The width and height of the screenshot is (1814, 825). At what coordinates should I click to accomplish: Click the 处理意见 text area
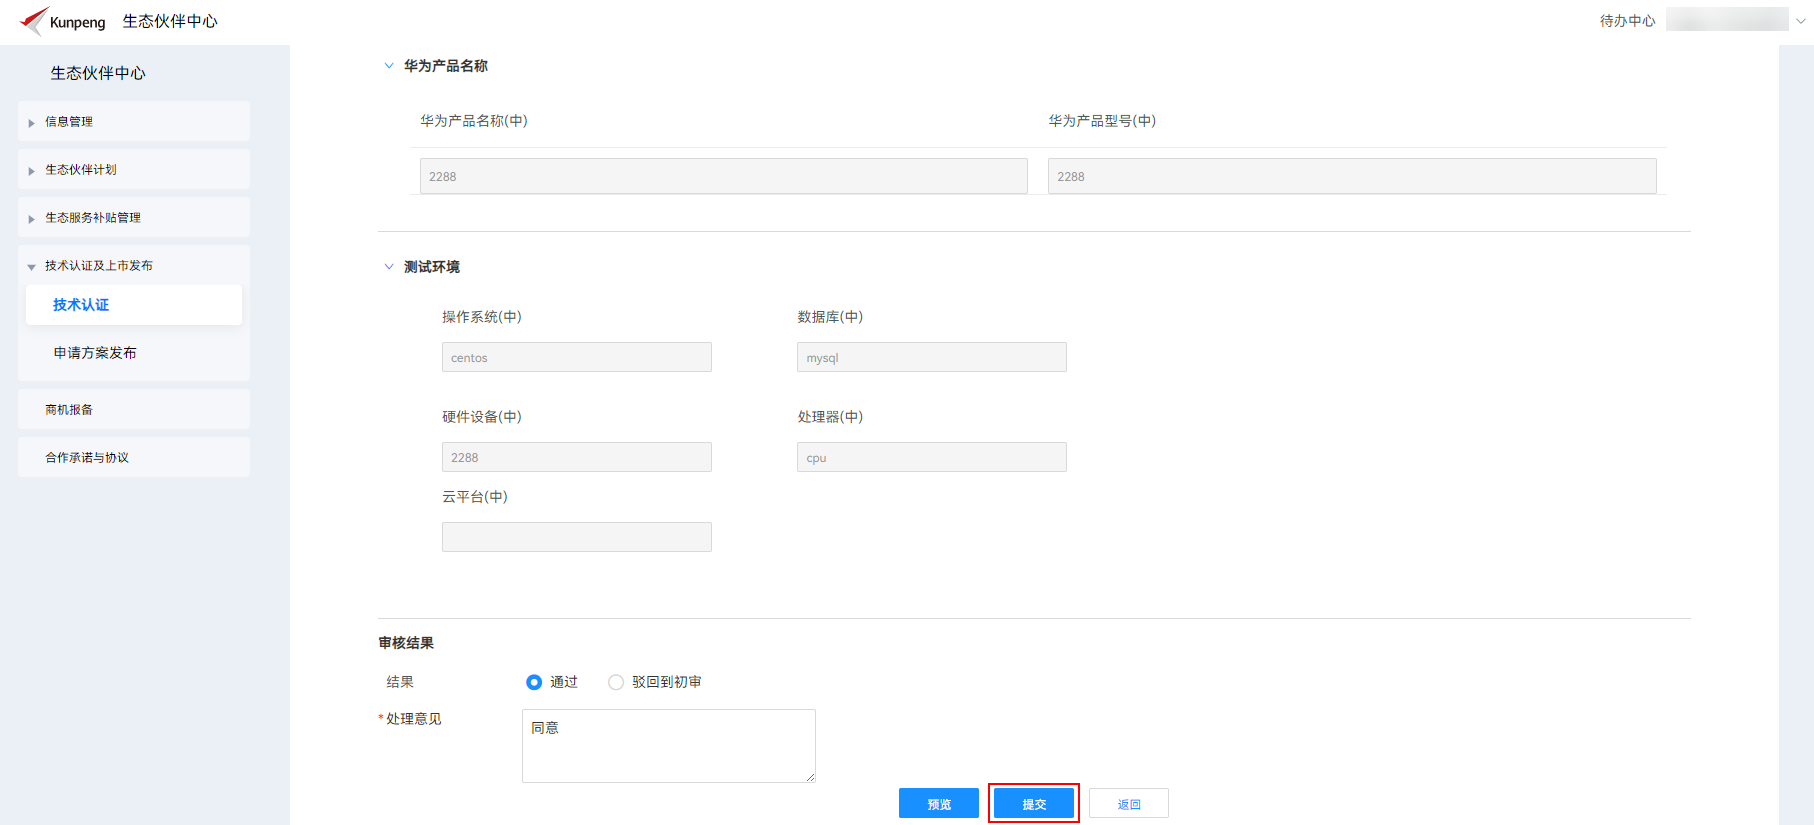click(669, 746)
